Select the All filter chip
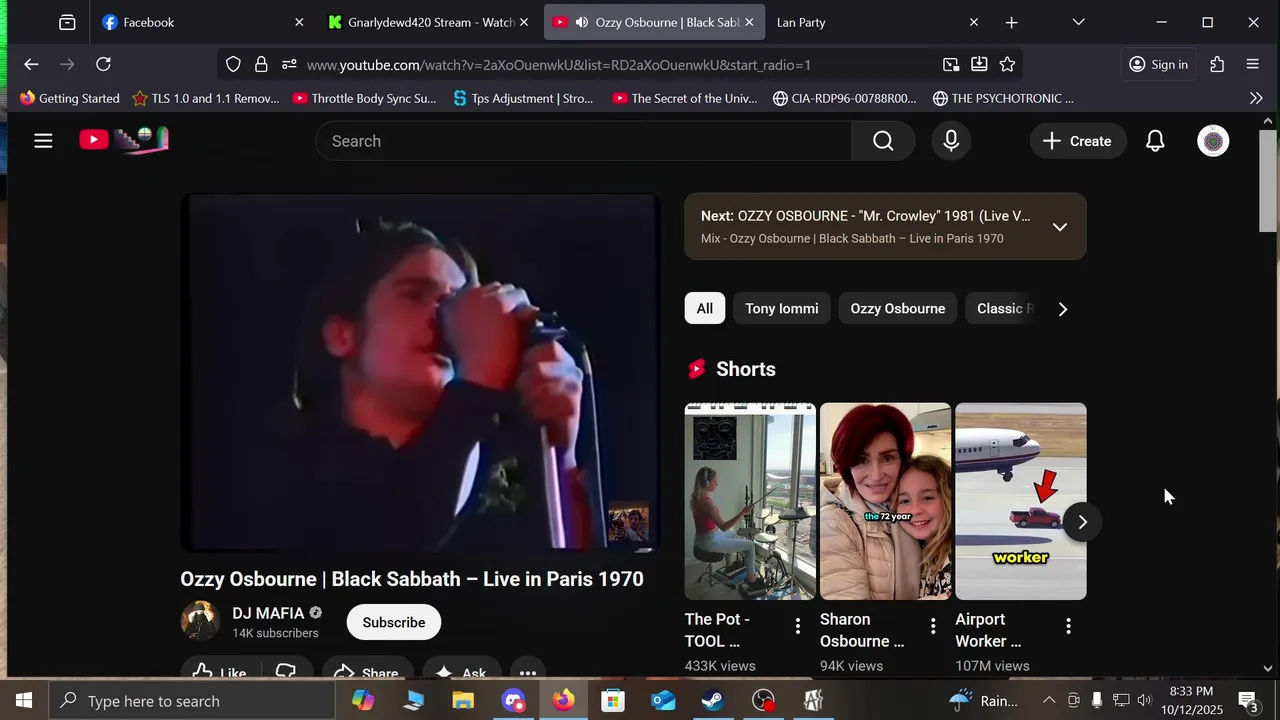 (705, 308)
